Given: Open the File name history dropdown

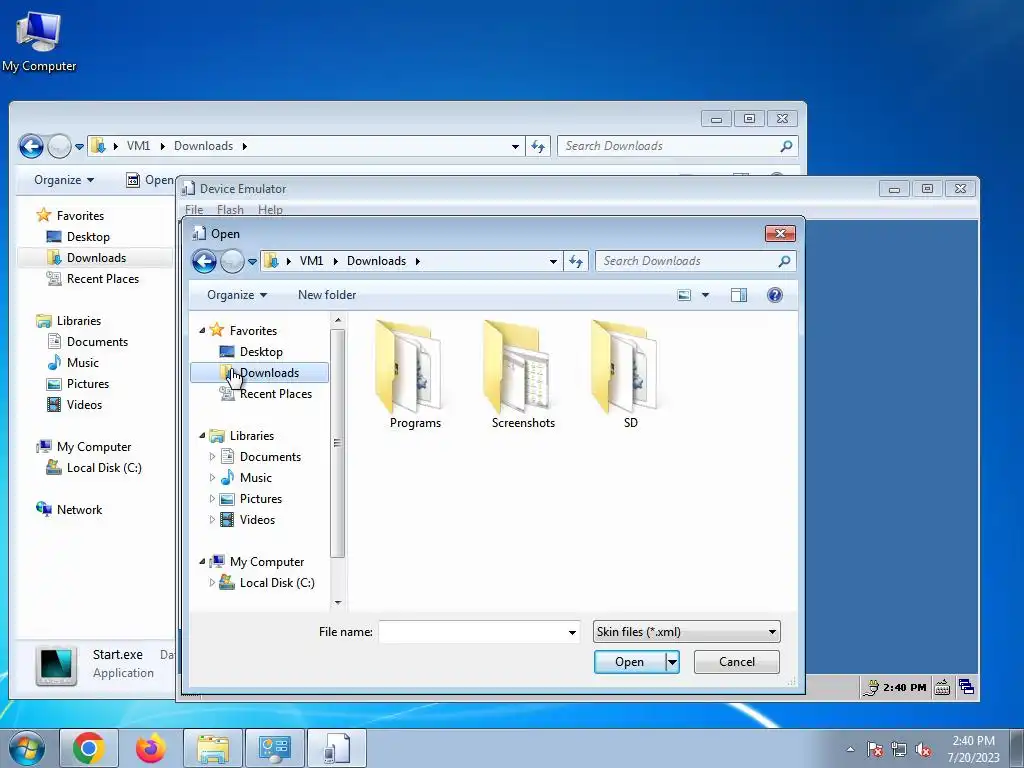Looking at the screenshot, I should [572, 632].
